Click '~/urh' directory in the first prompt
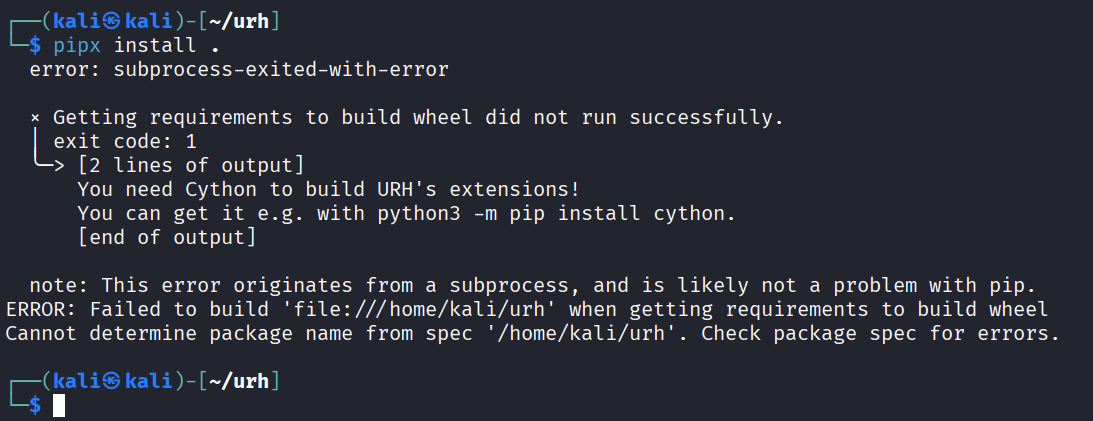 click(240, 20)
